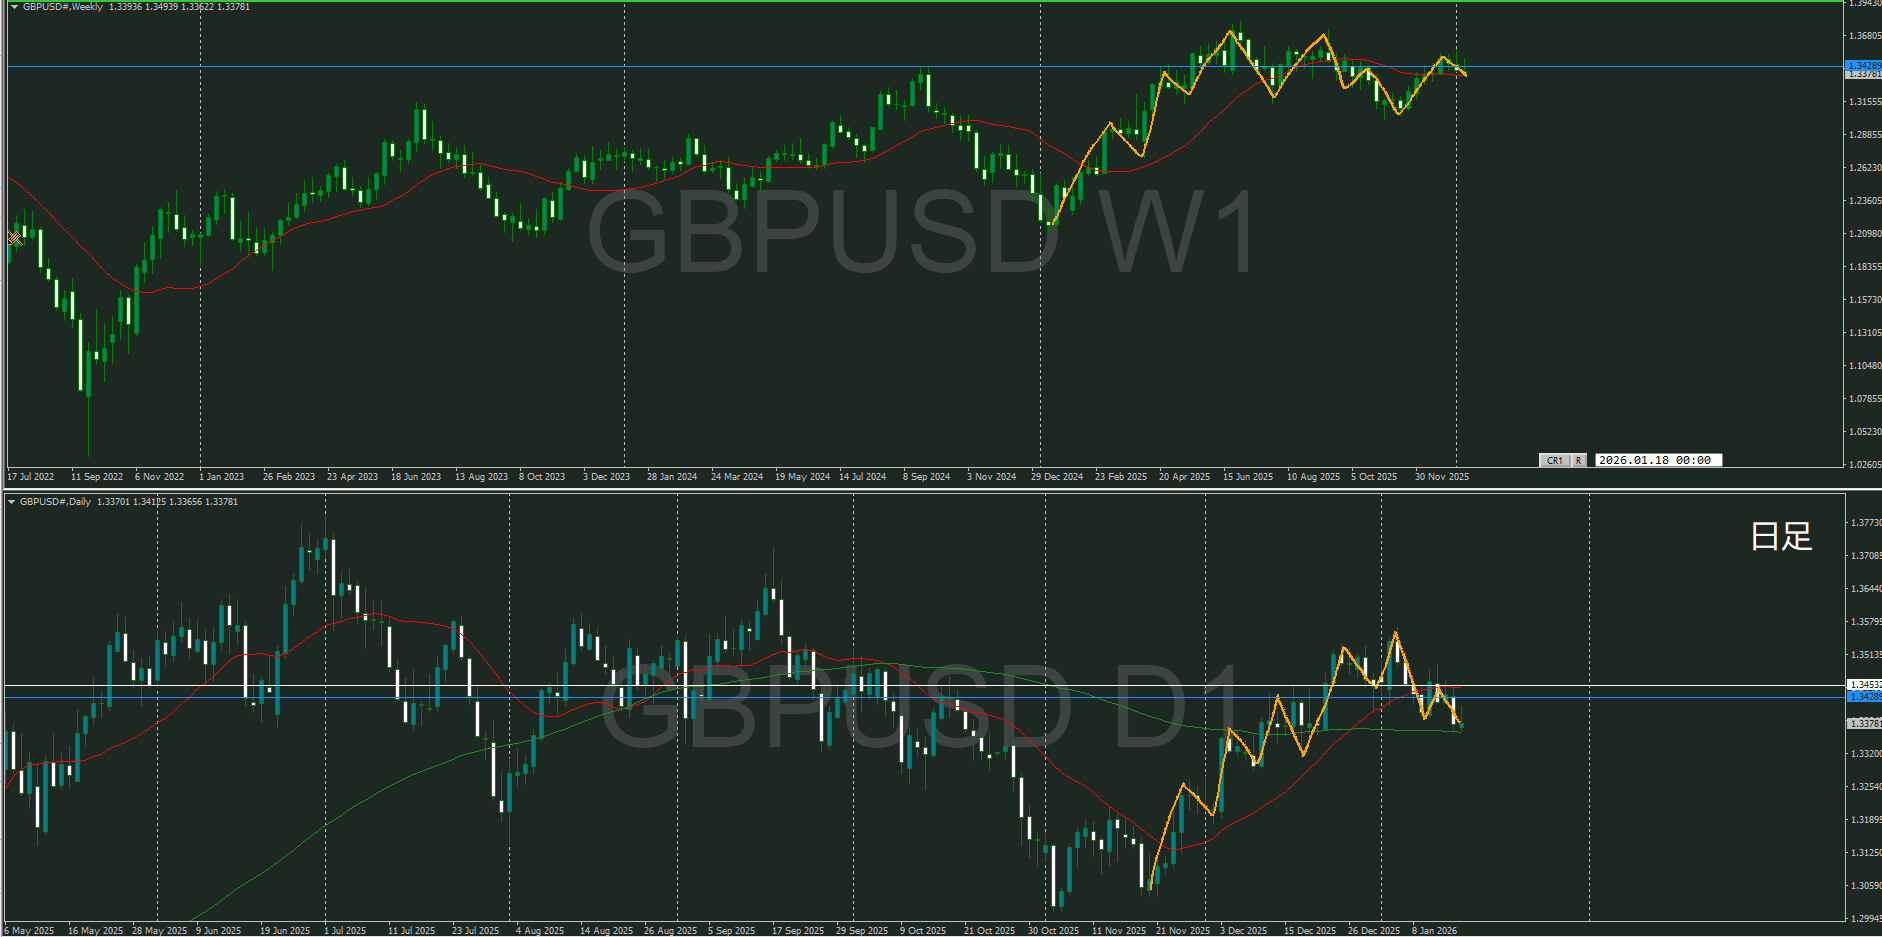Viewport: 1882px width, 937px height.
Task: Click the 30 Nov 2025 weekly axis label
Action: tap(1441, 477)
